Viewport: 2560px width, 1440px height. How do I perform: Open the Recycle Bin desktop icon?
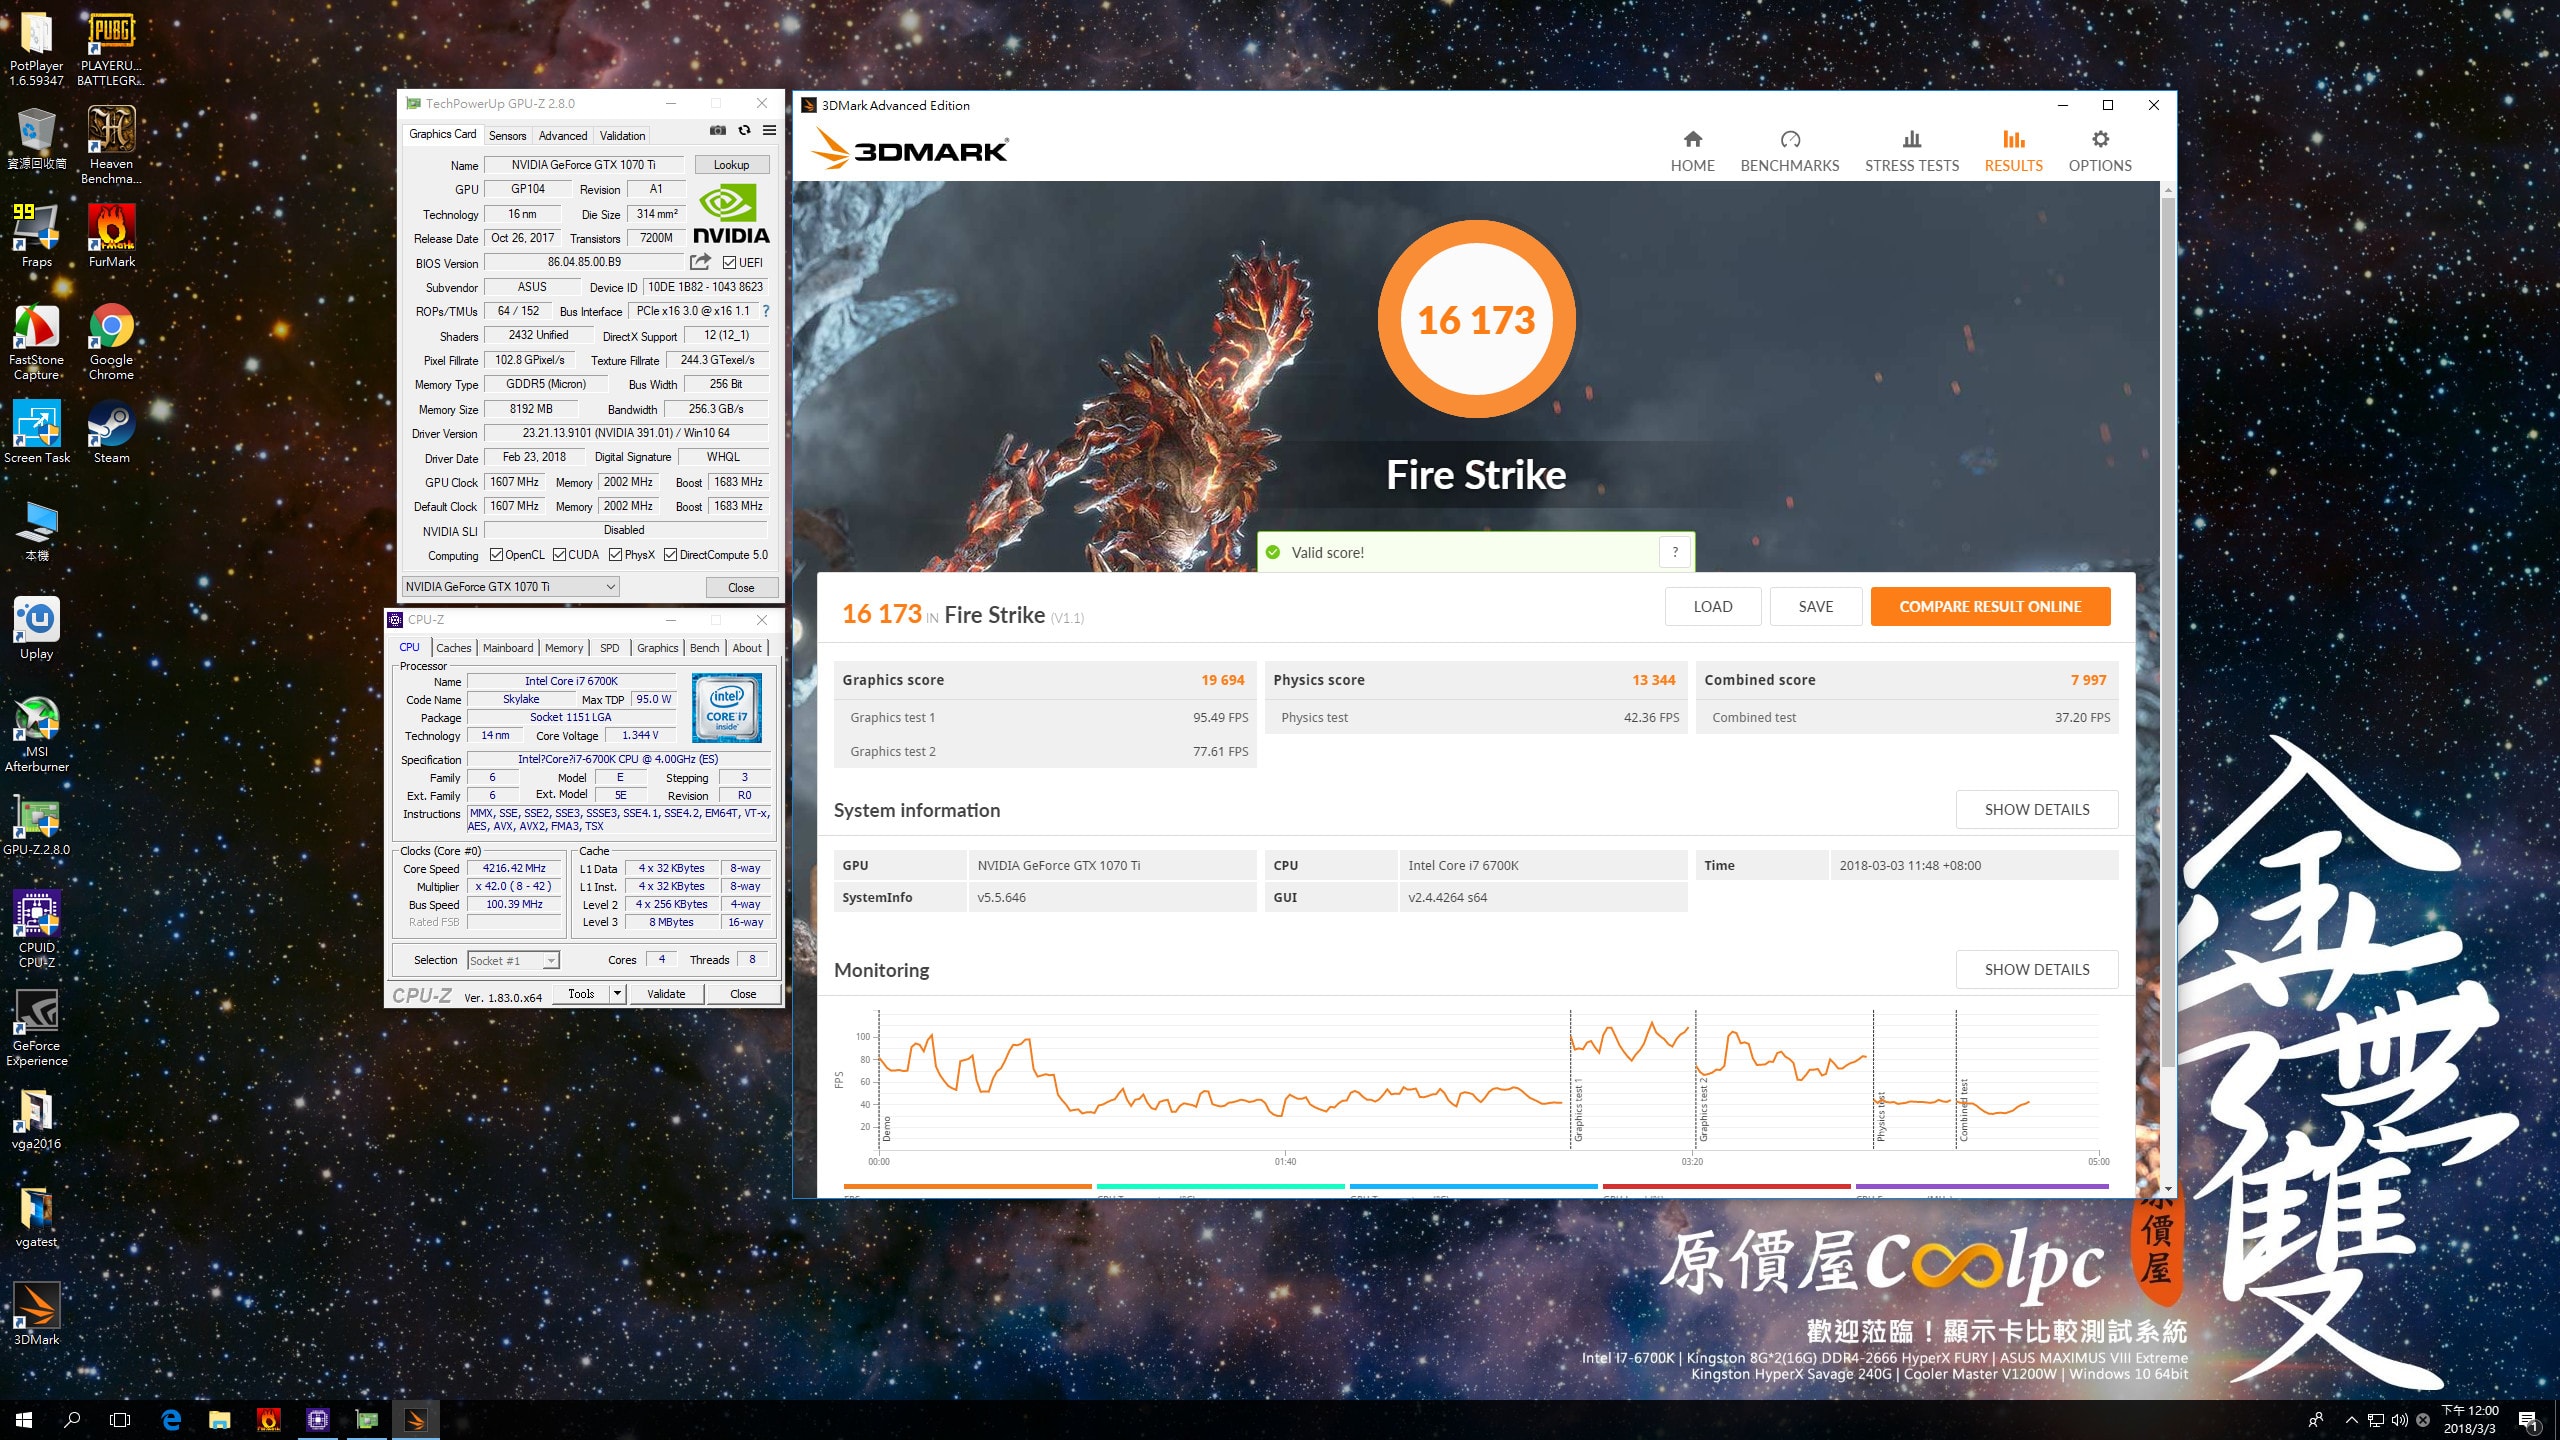pyautogui.click(x=37, y=138)
